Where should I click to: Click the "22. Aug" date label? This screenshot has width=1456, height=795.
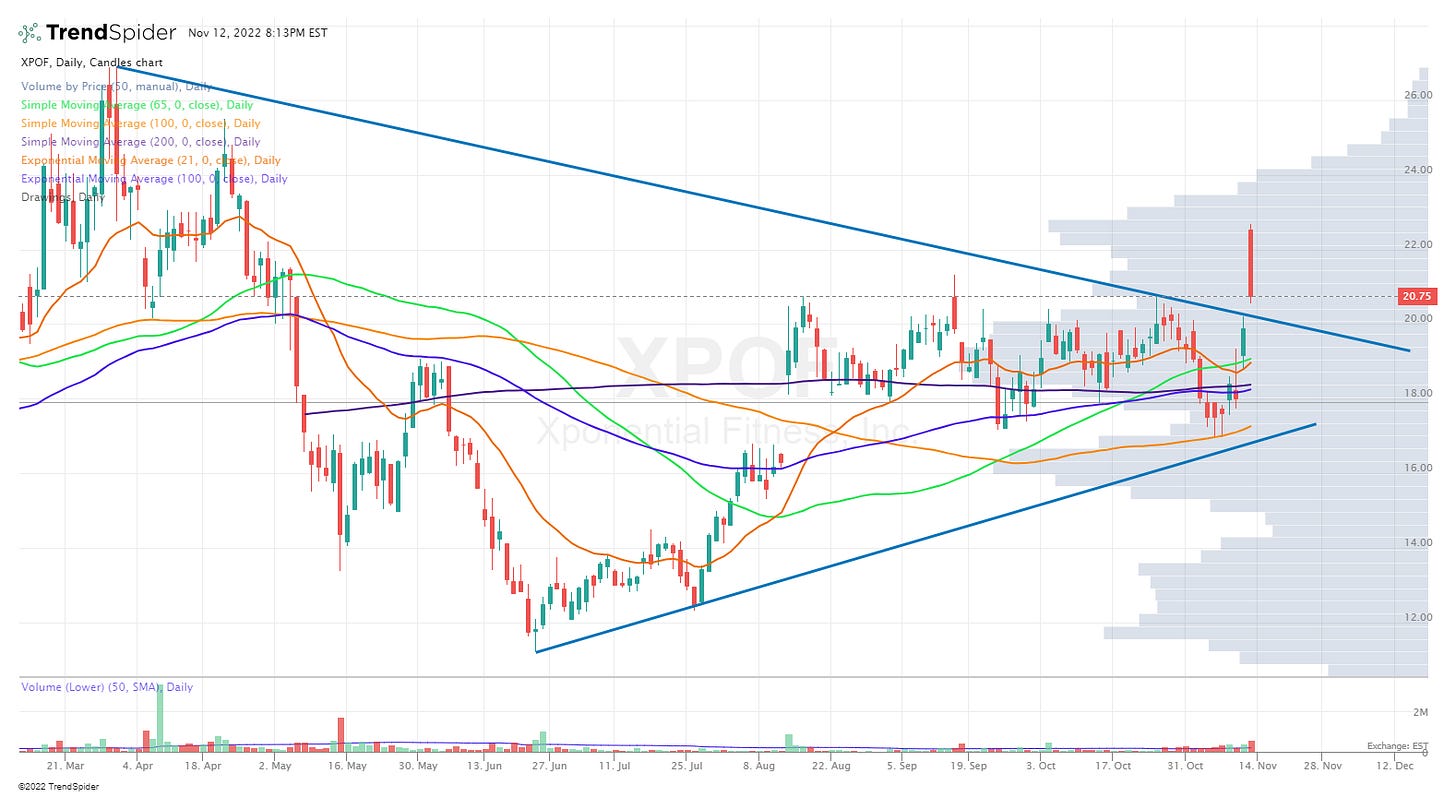pyautogui.click(x=832, y=765)
